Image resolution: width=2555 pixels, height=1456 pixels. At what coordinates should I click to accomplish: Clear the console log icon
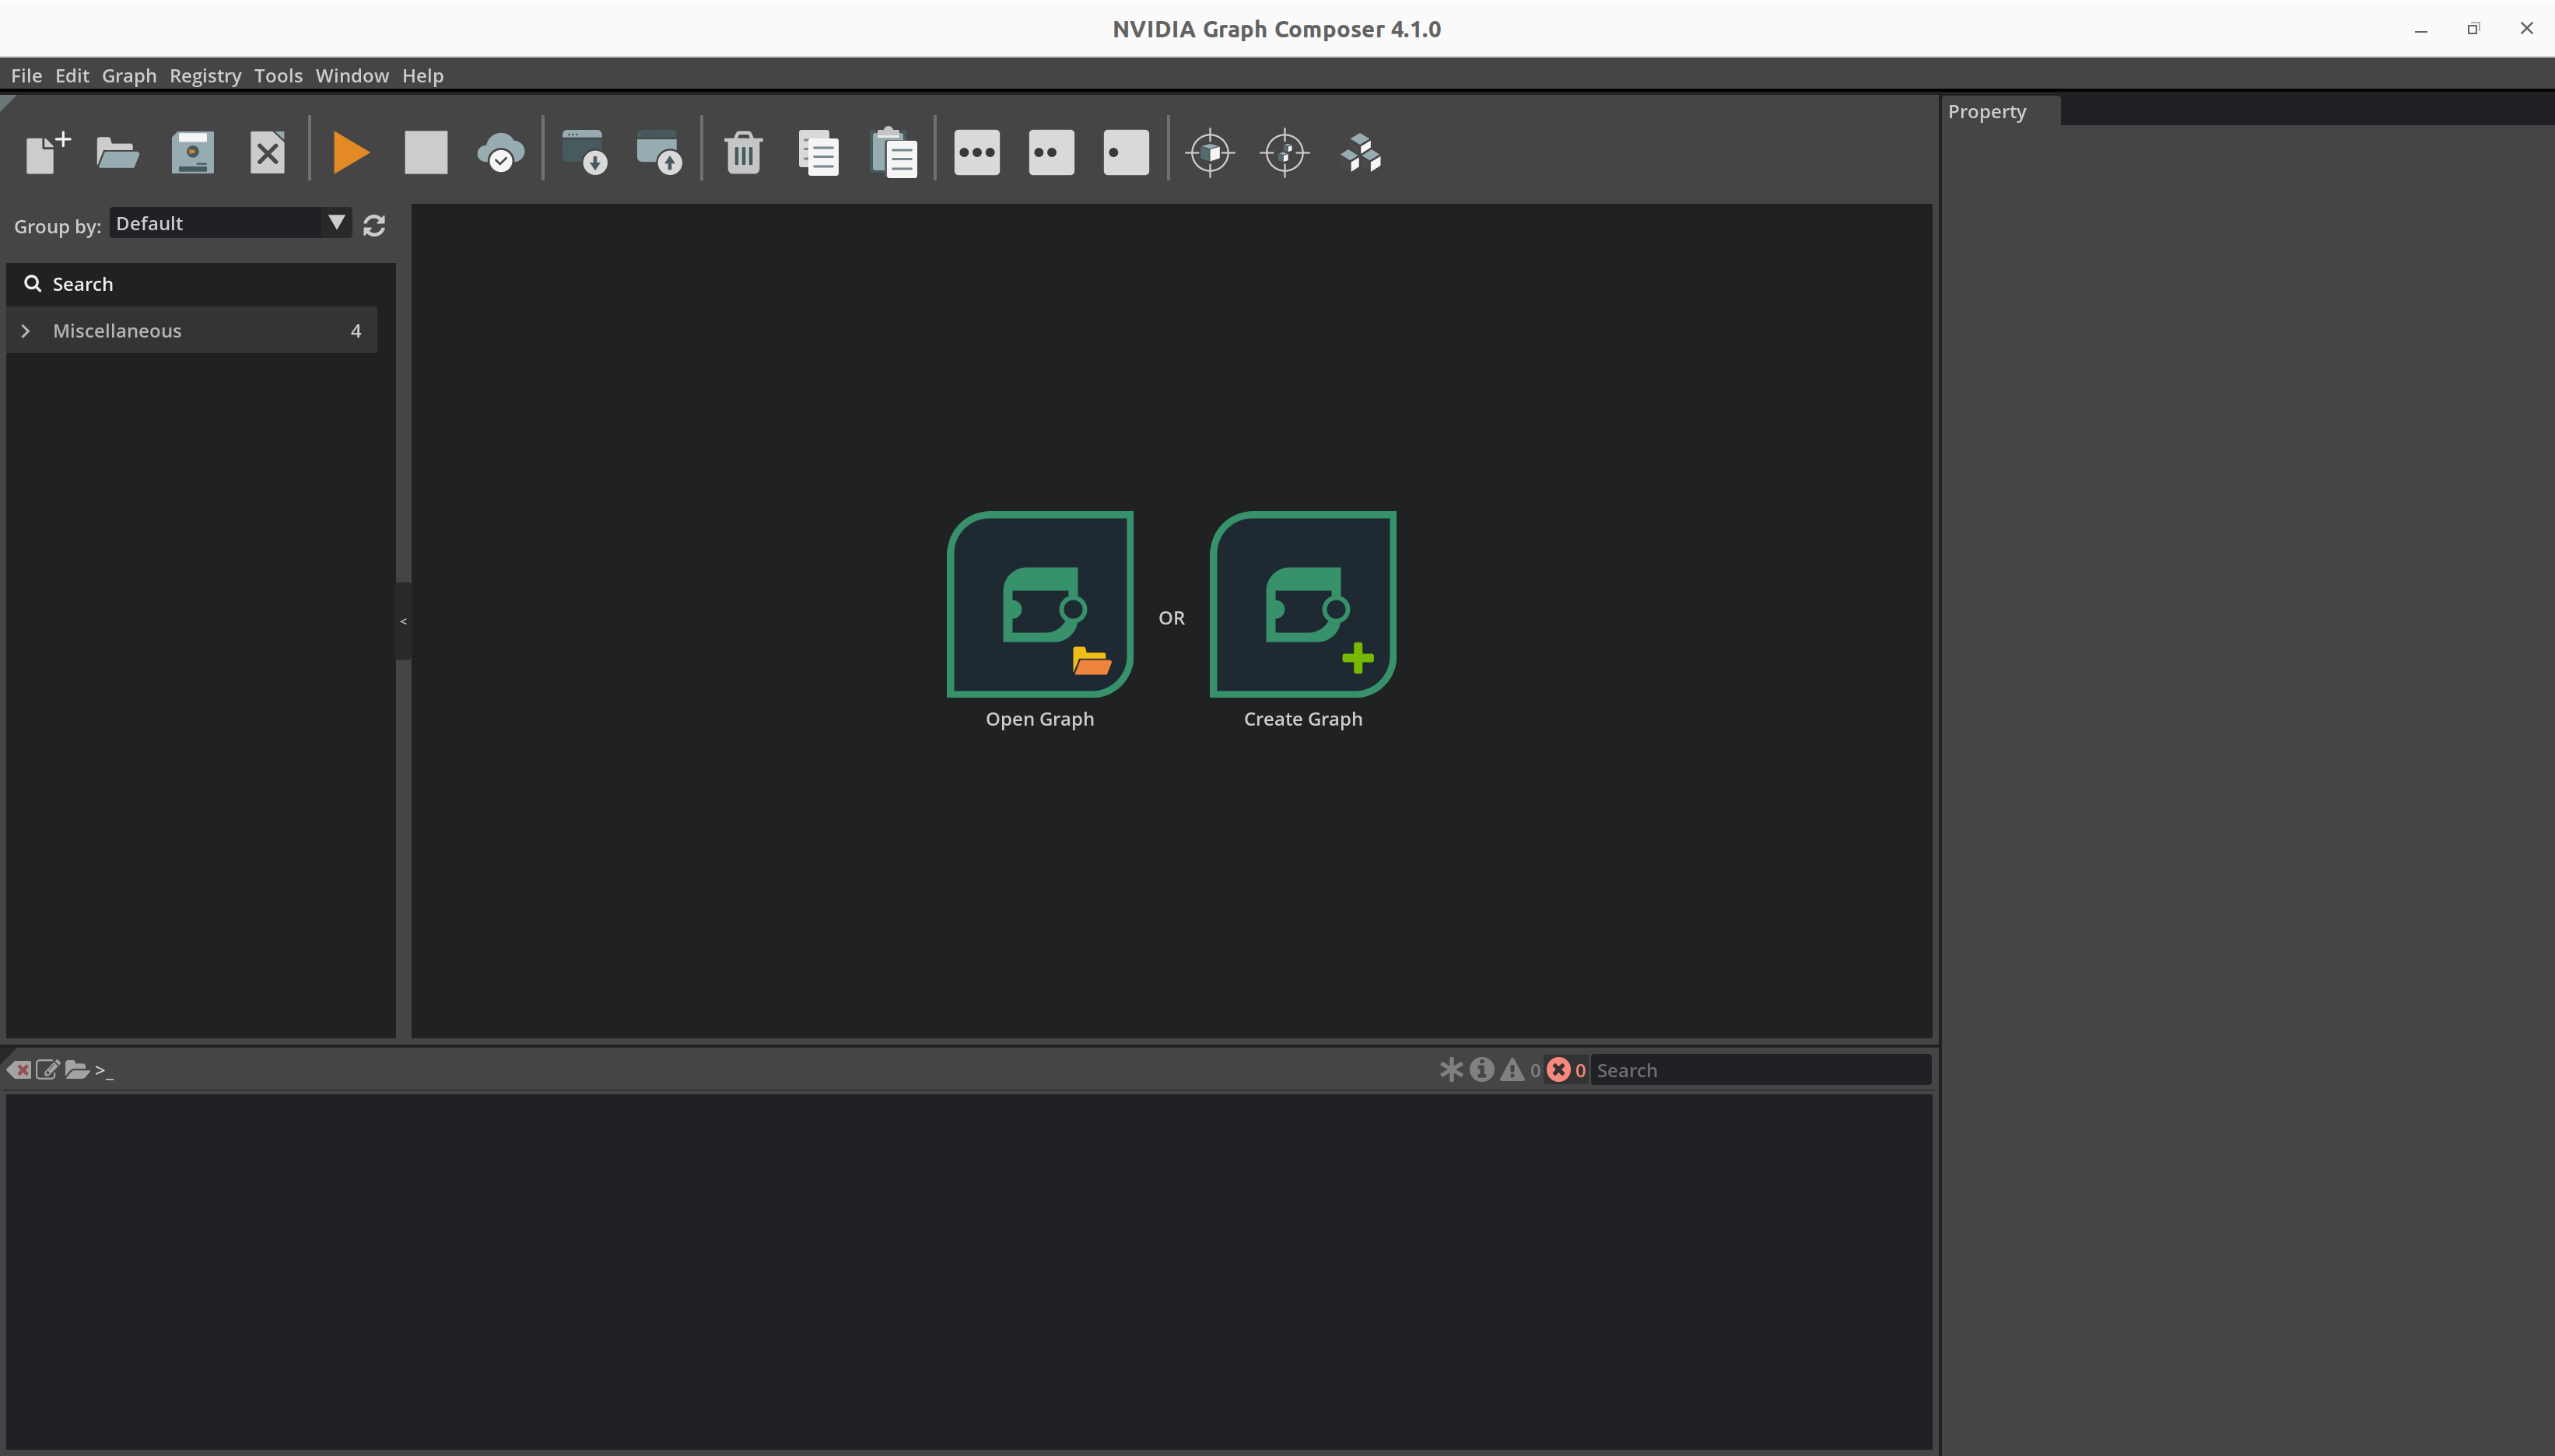tap(19, 1070)
